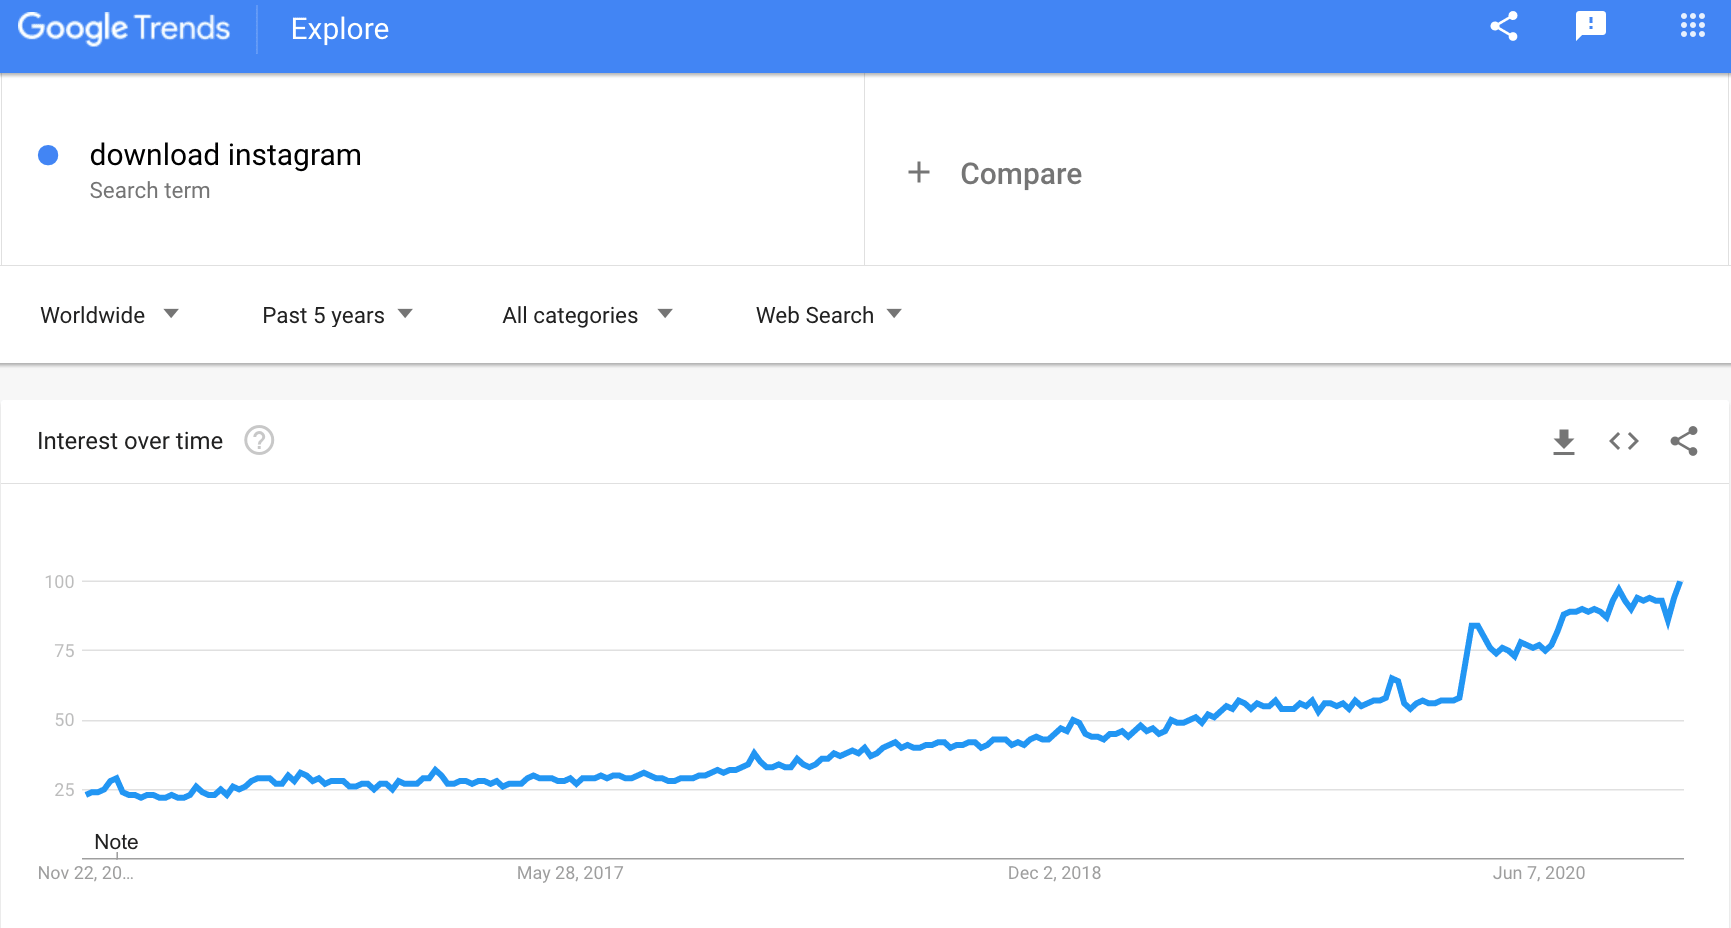Image resolution: width=1731 pixels, height=928 pixels.
Task: Click the plus icon next to Compare
Action: pos(919,173)
